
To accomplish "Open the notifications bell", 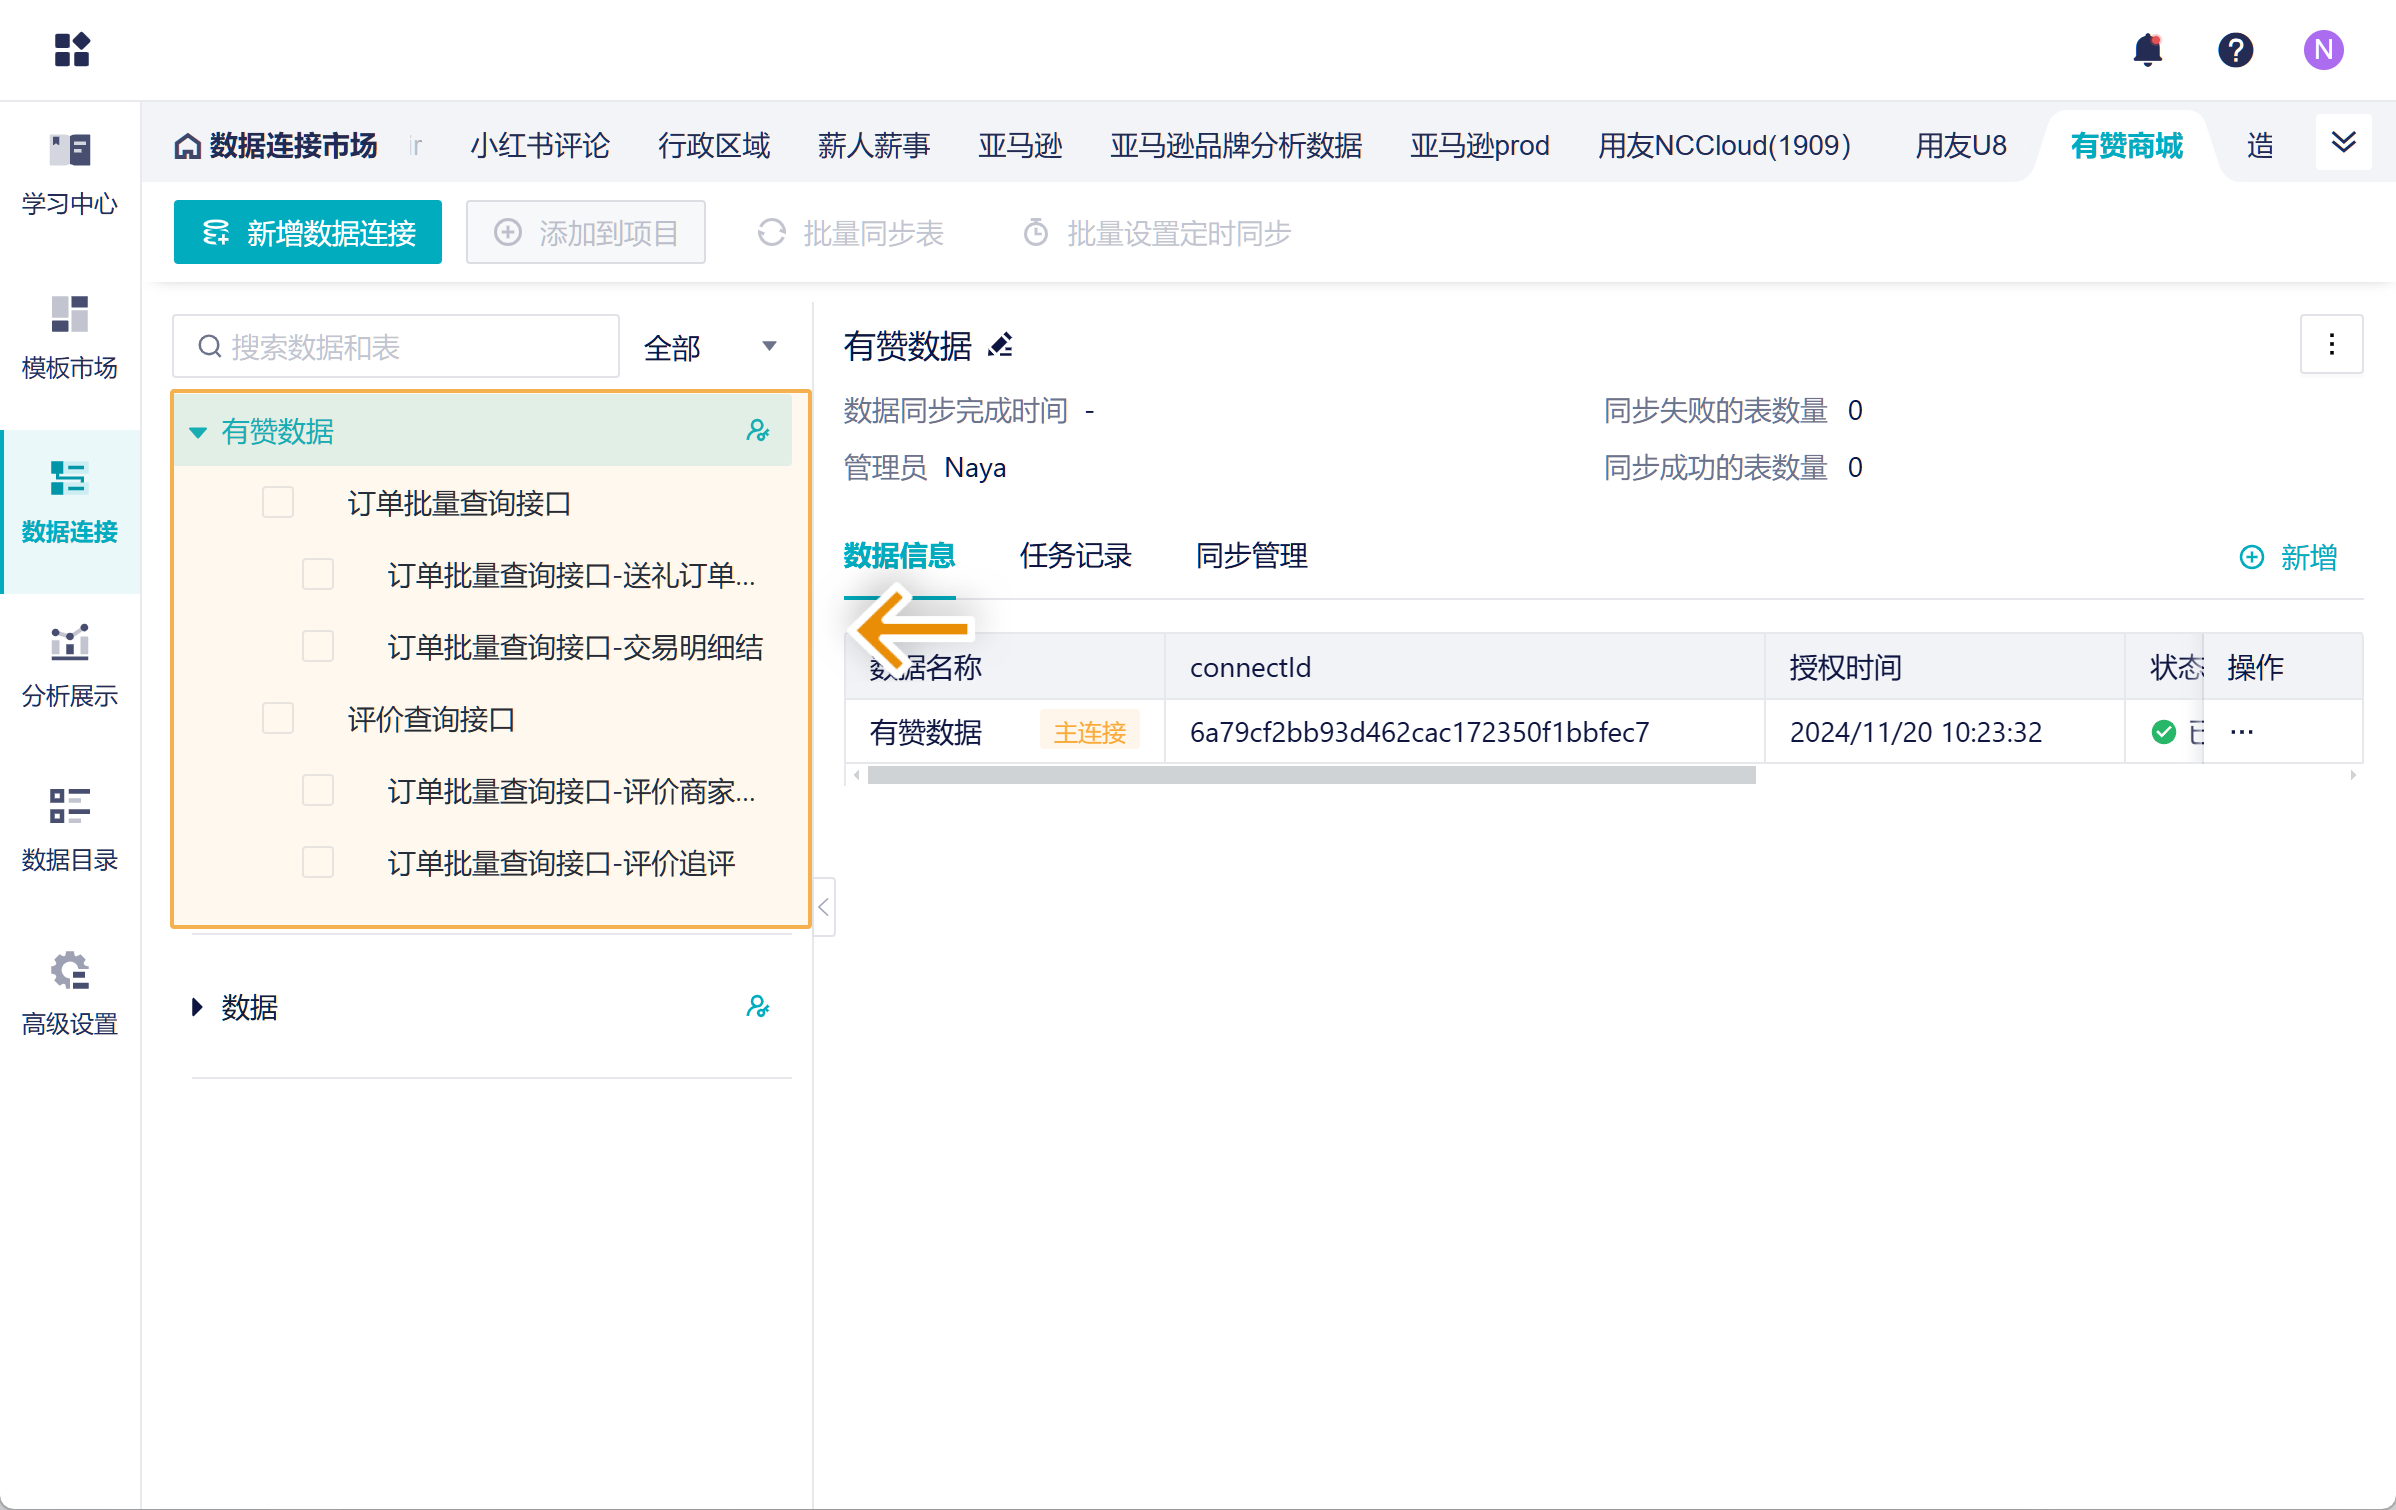I will tap(2147, 50).
